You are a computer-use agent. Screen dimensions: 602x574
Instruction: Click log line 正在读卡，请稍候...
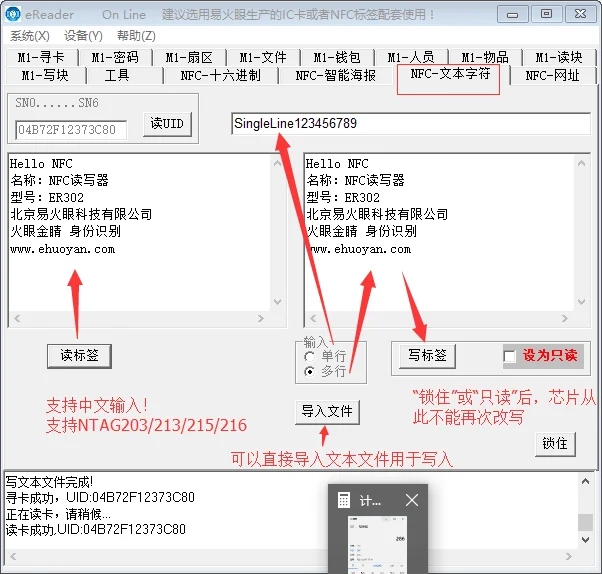[58, 514]
